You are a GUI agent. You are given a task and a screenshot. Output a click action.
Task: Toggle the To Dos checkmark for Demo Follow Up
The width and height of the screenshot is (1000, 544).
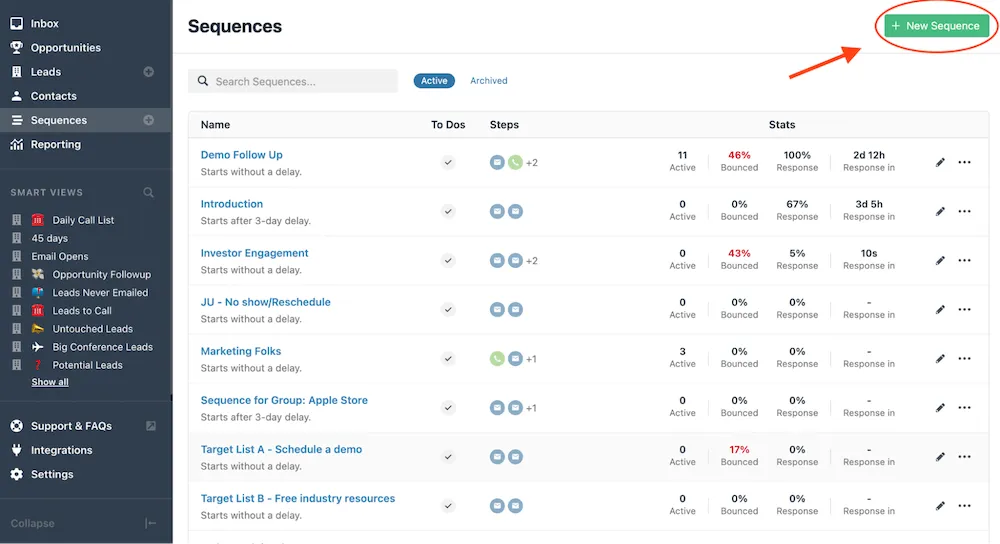click(x=448, y=162)
